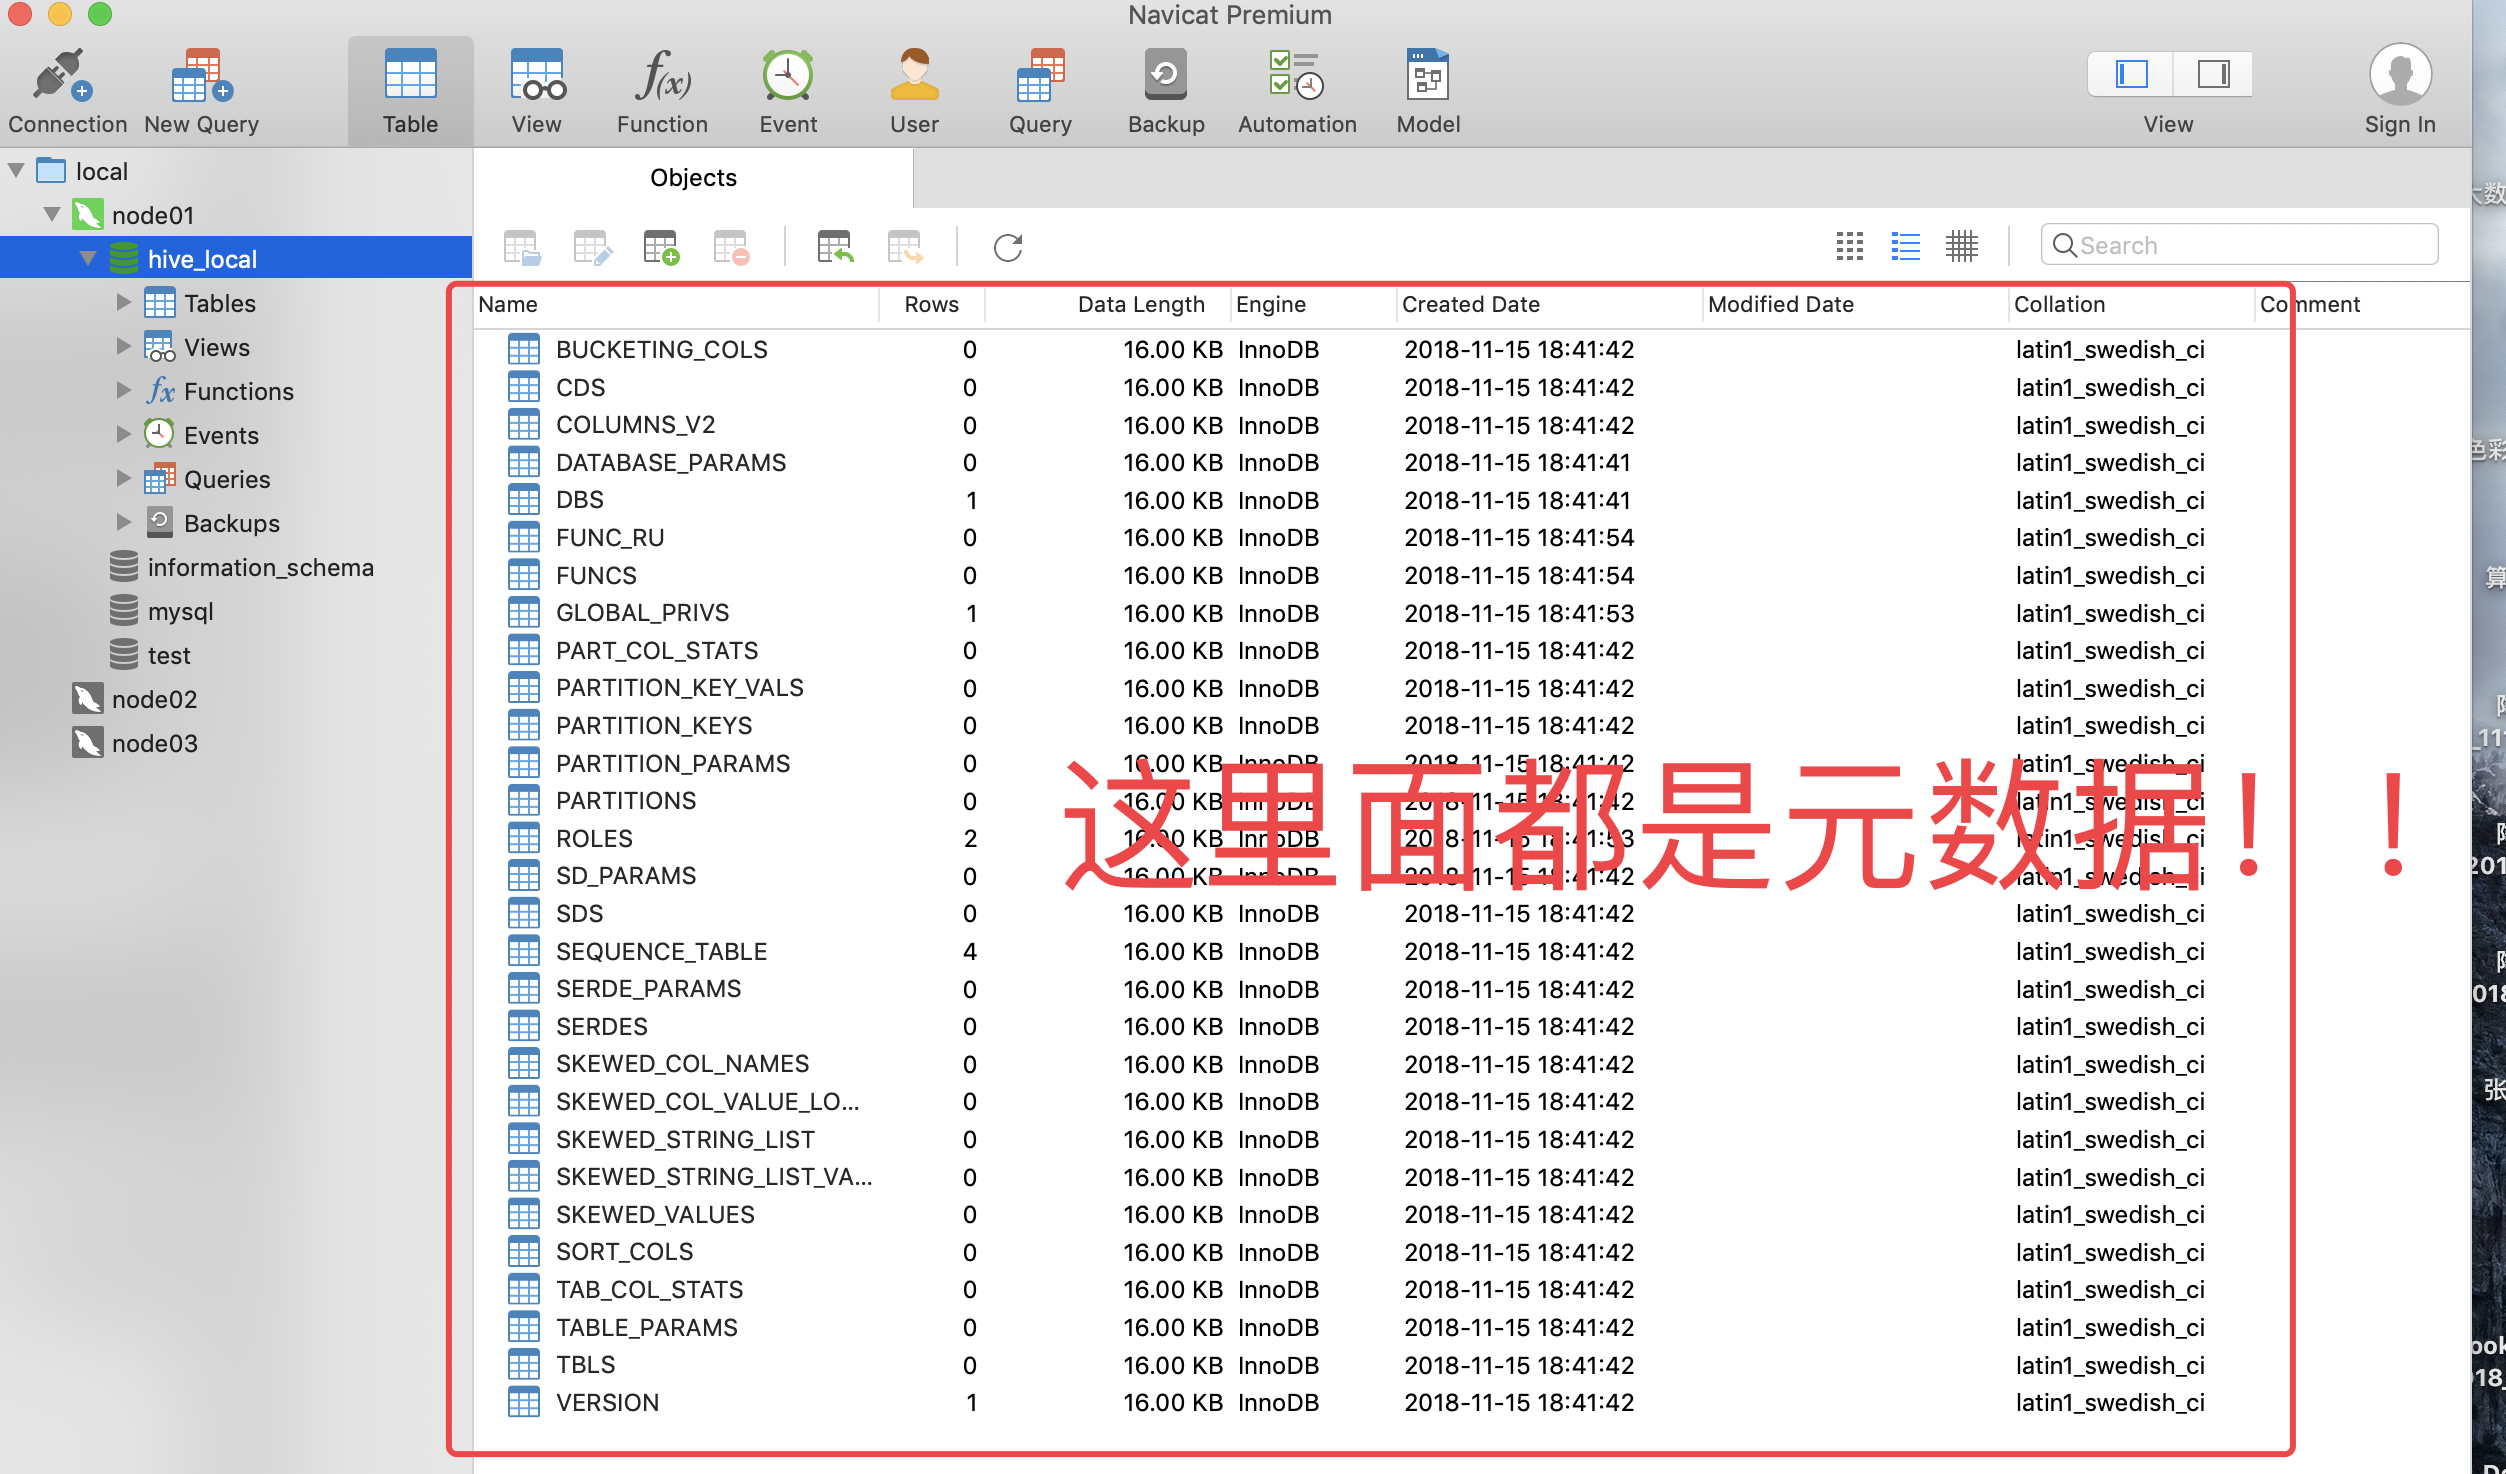
Task: Click the Delete Table icon
Action: tap(730, 247)
